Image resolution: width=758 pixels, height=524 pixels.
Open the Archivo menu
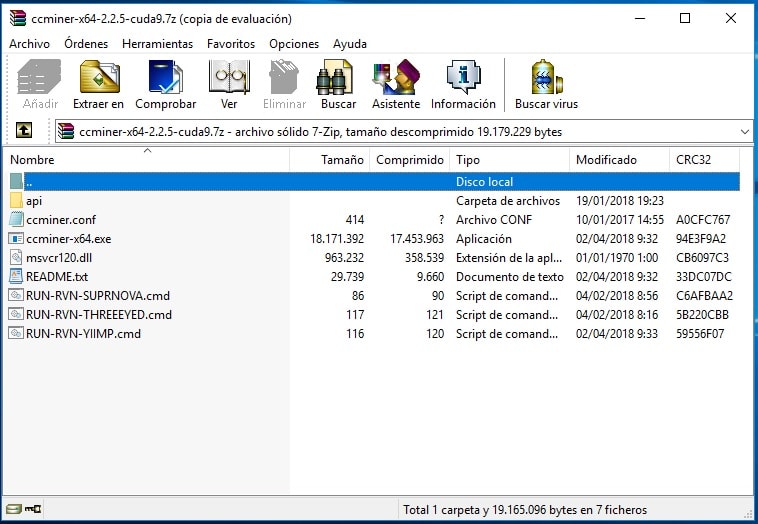point(29,44)
